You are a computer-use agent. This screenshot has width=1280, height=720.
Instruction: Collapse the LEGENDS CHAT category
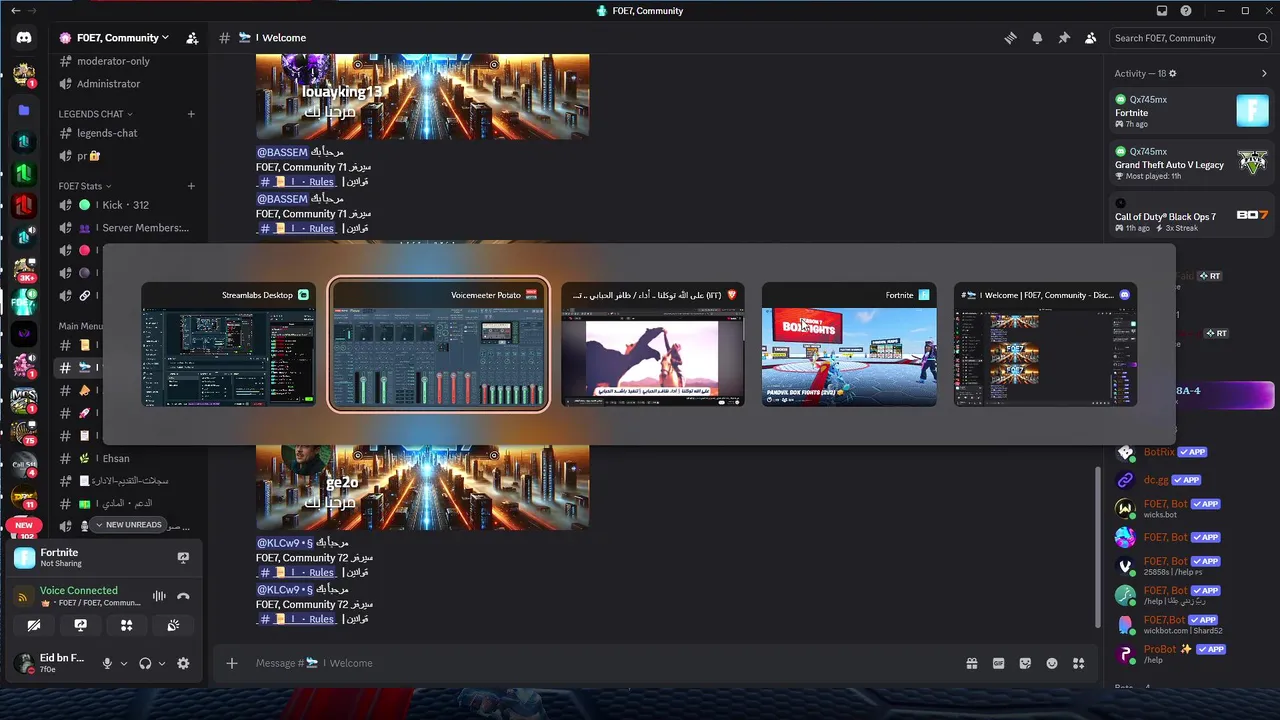[x=95, y=114]
